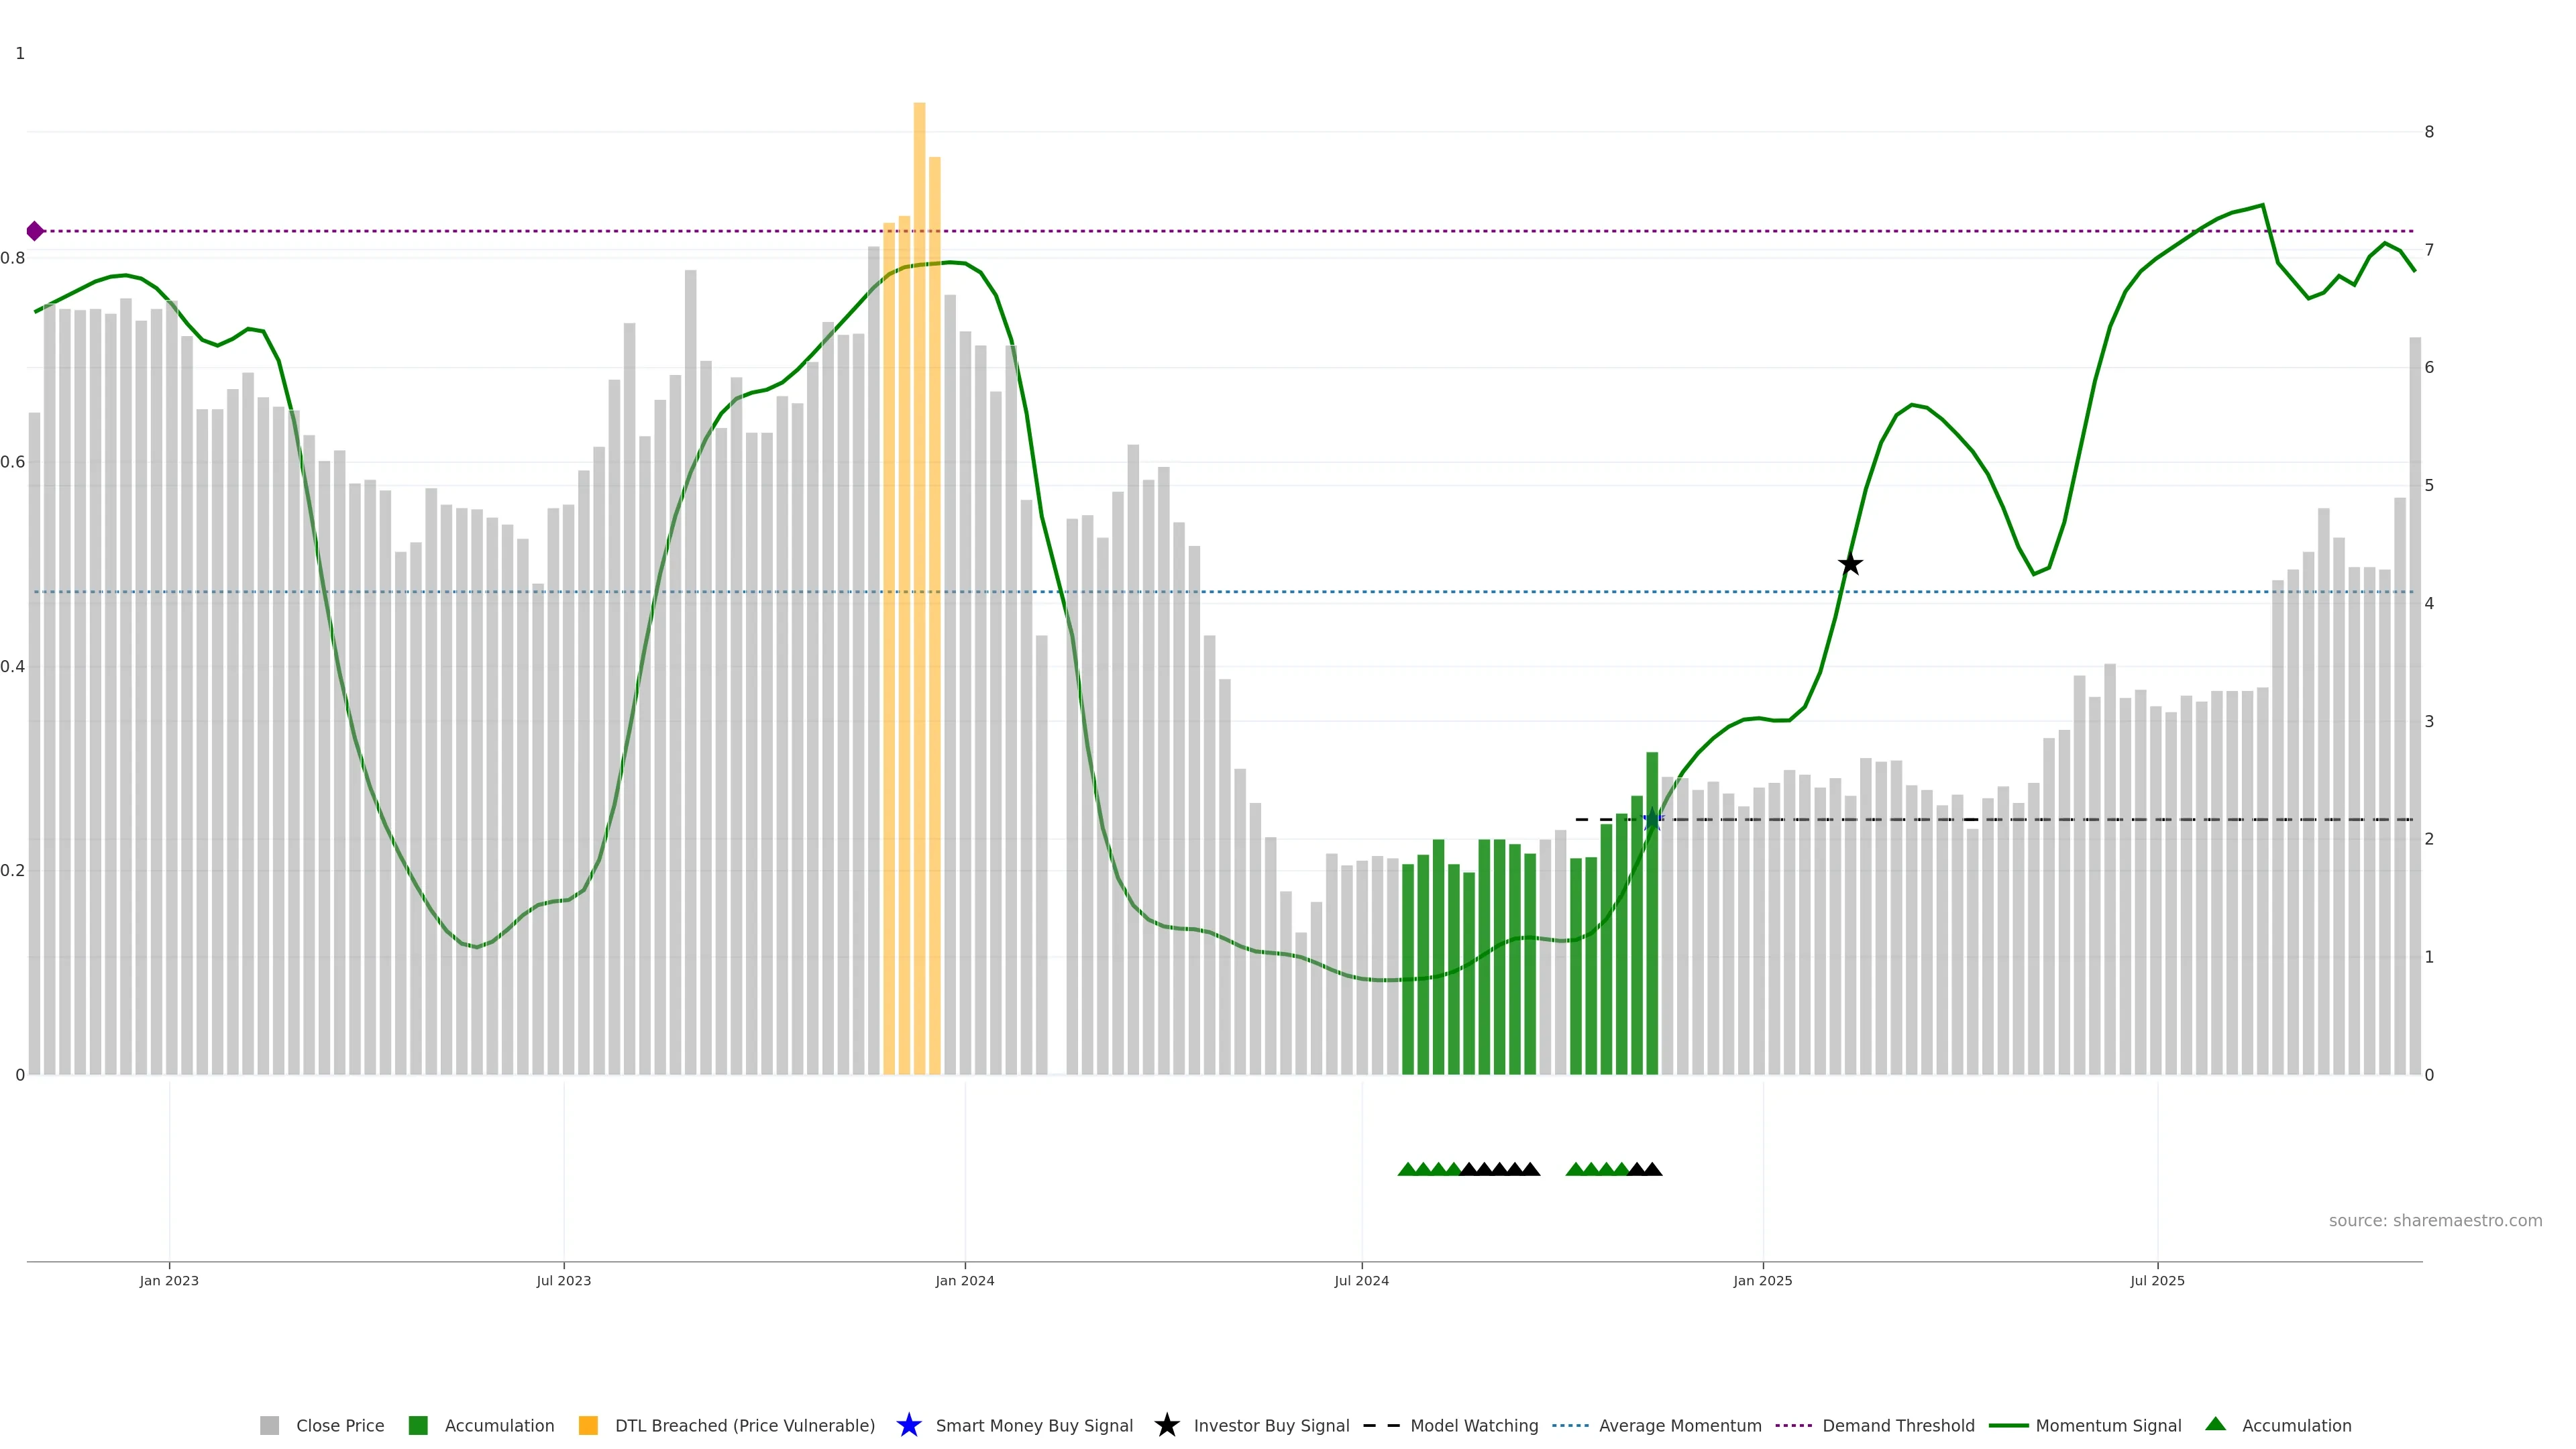Screen dimensions: 2576x1449
Task: Toggle Demand Threshold series via legend label
Action: click(1898, 1425)
